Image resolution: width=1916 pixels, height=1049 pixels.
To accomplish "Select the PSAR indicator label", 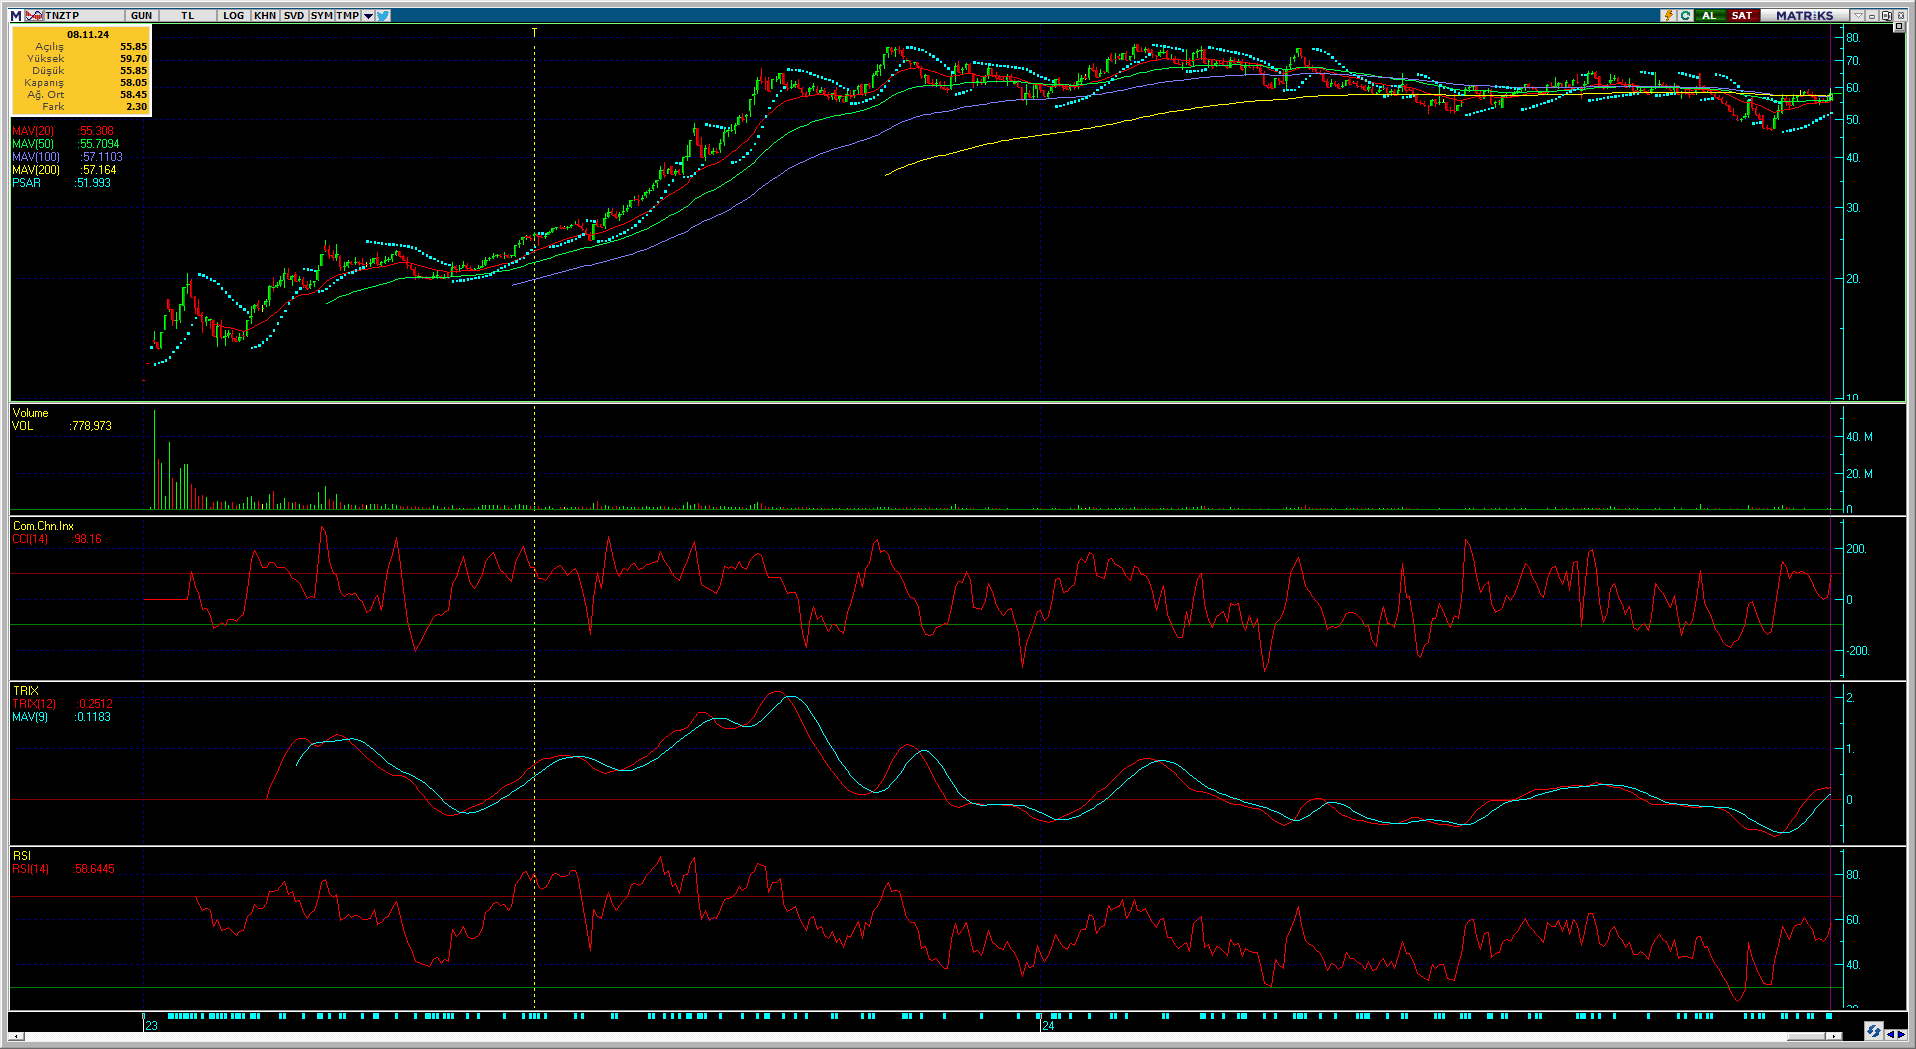I will pos(27,183).
